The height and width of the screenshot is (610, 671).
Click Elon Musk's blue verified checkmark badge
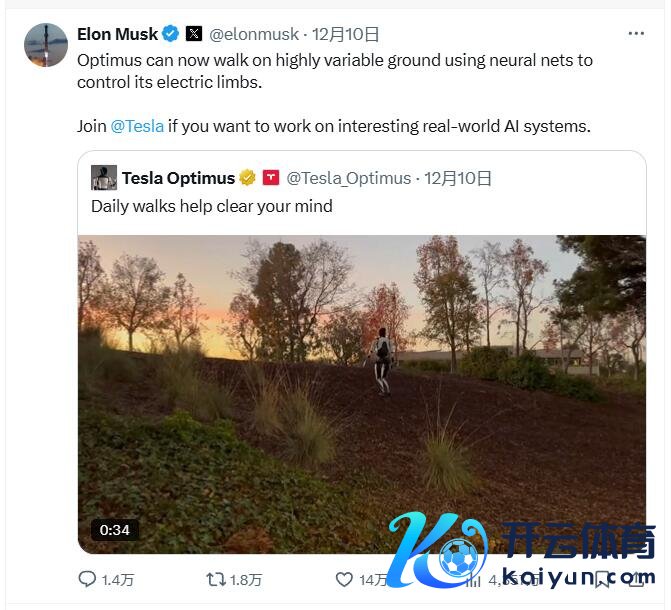[x=171, y=34]
